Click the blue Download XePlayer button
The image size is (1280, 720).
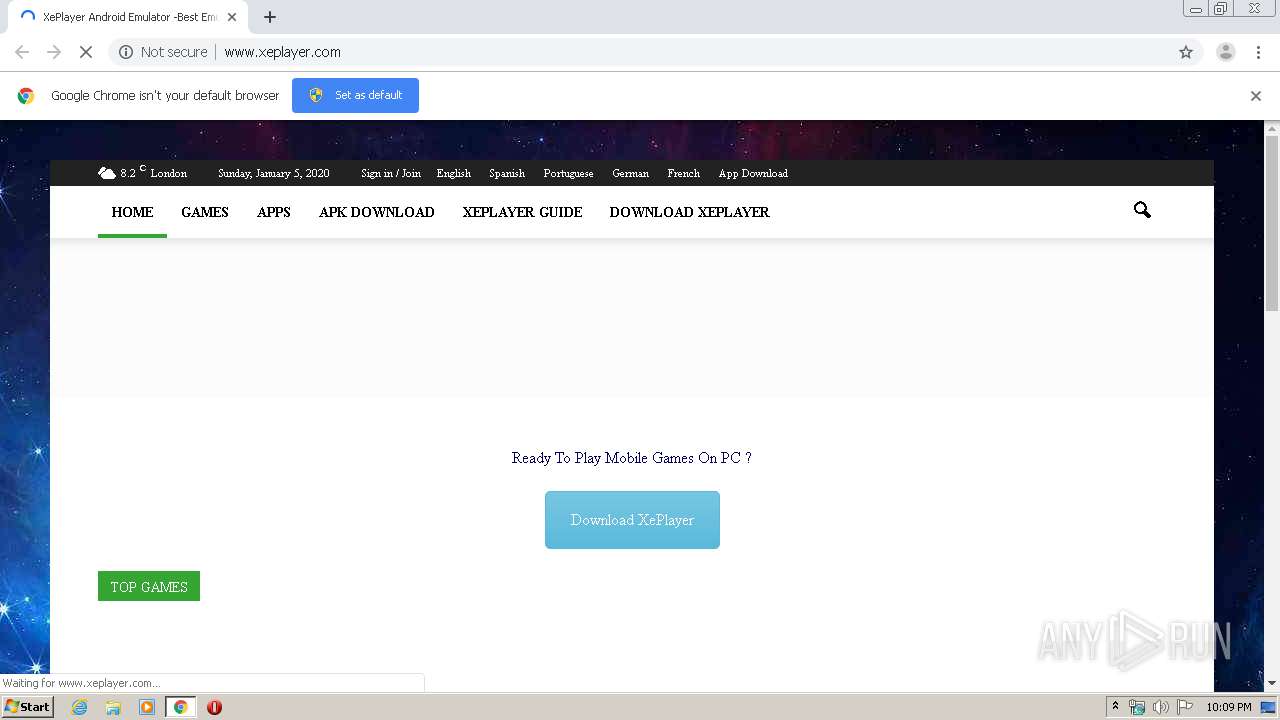632,520
